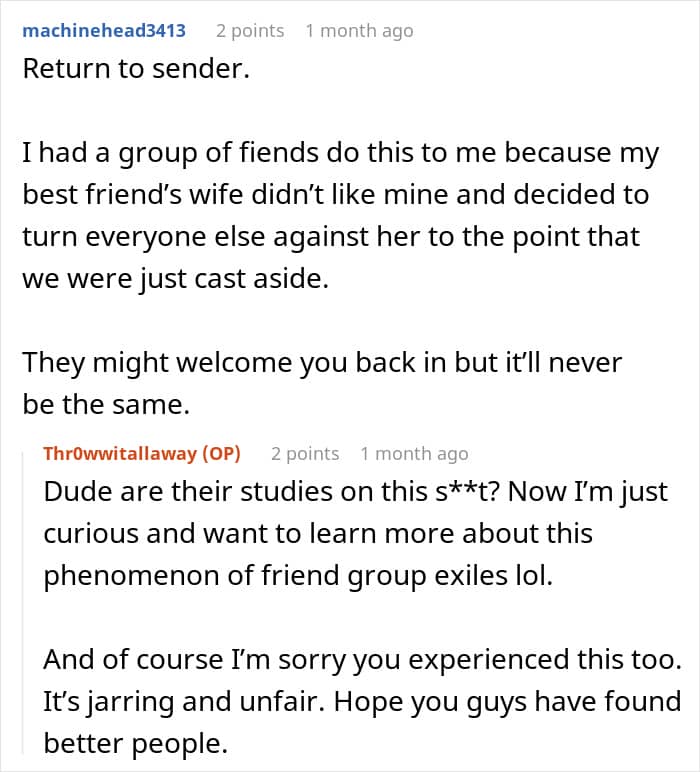Viewport: 700px width, 772px height.
Task: Open the timestamp on the OP's reply
Action: point(414,453)
